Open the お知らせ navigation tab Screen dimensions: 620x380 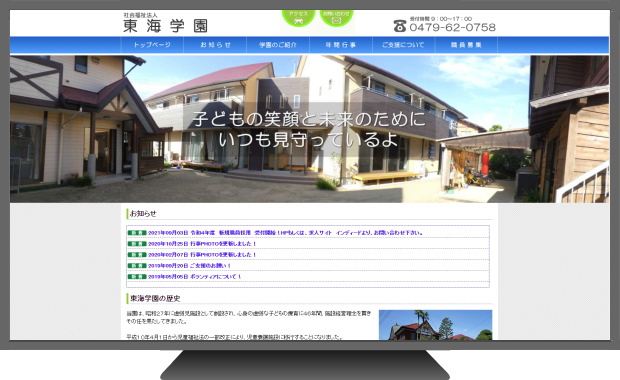(x=215, y=45)
